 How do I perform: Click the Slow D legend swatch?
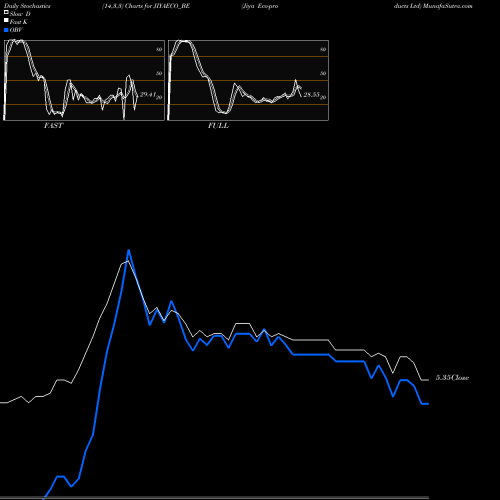[6, 13]
